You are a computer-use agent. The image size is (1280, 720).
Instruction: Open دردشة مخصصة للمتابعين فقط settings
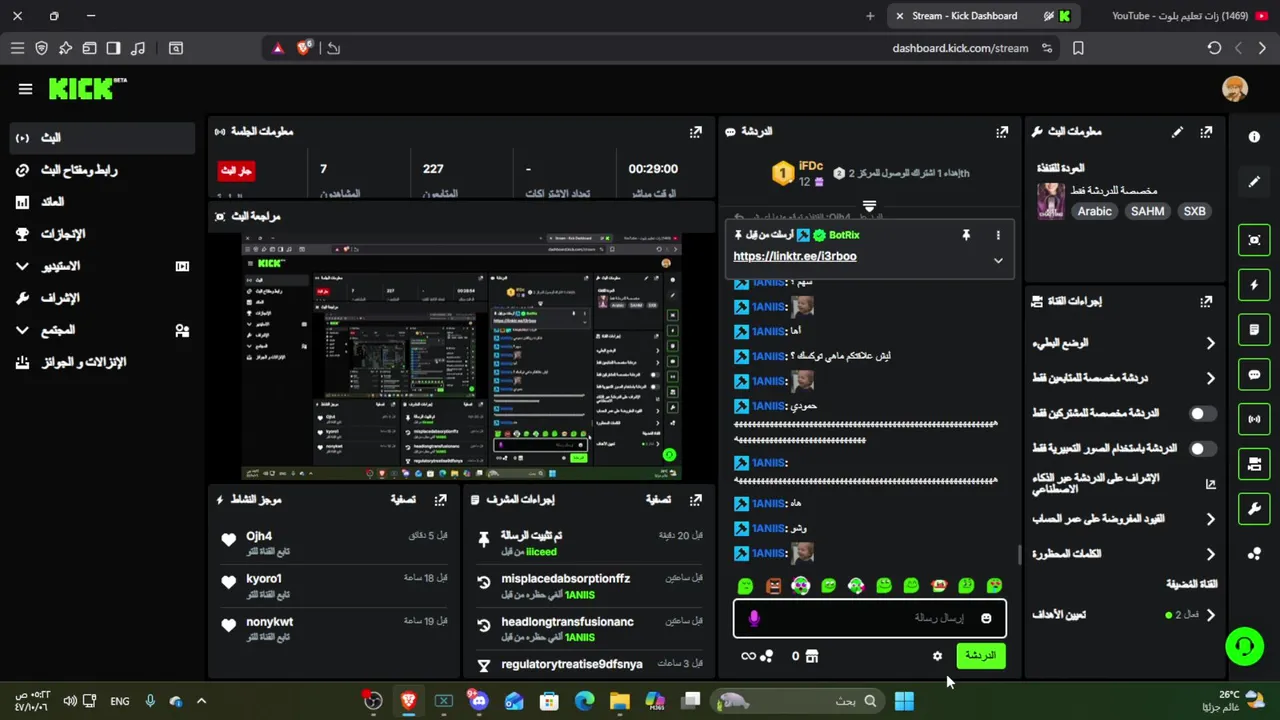(1125, 378)
